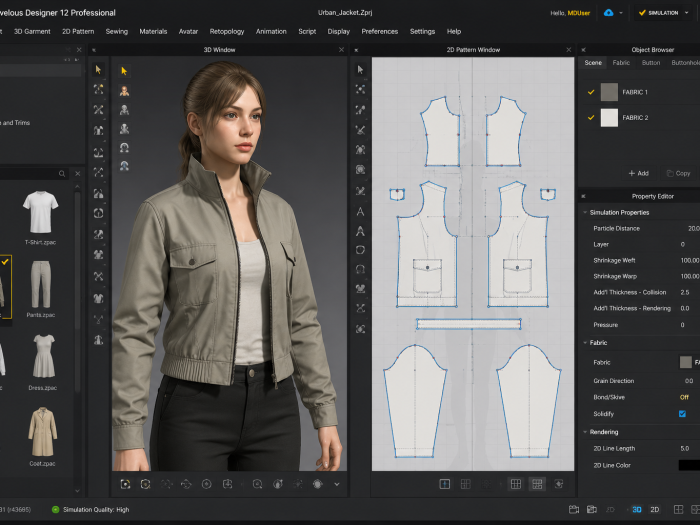Click the sphere icon in 3D bottom toolbar
This screenshot has height=525, width=700.
coord(317,484)
